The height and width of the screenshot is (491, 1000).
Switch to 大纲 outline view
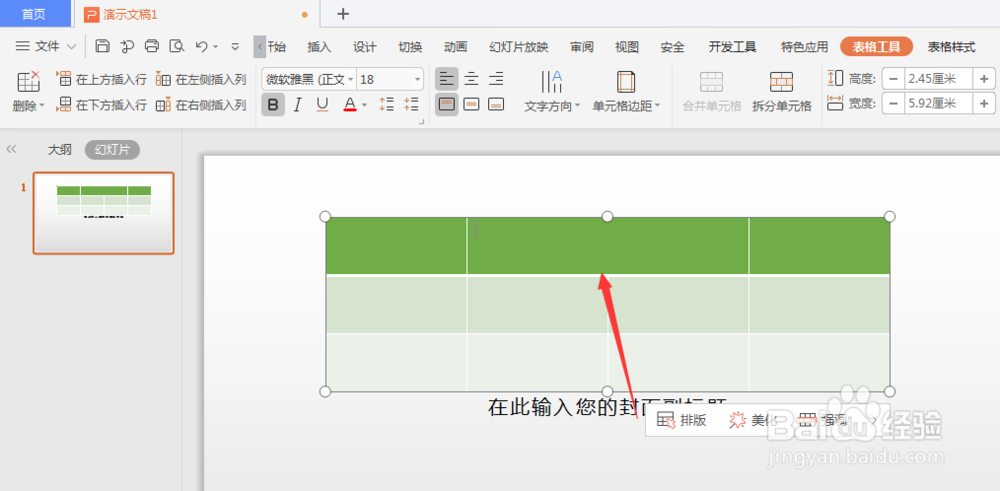pos(59,150)
